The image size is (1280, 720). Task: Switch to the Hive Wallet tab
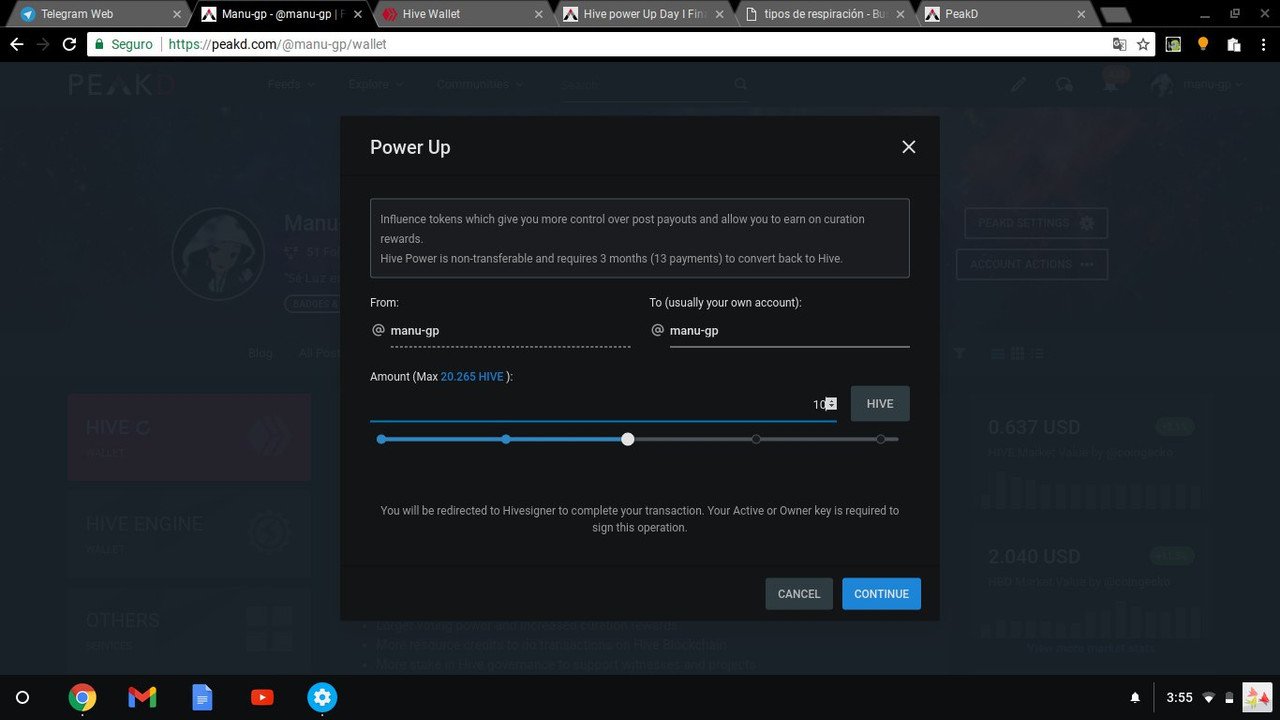coord(461,15)
